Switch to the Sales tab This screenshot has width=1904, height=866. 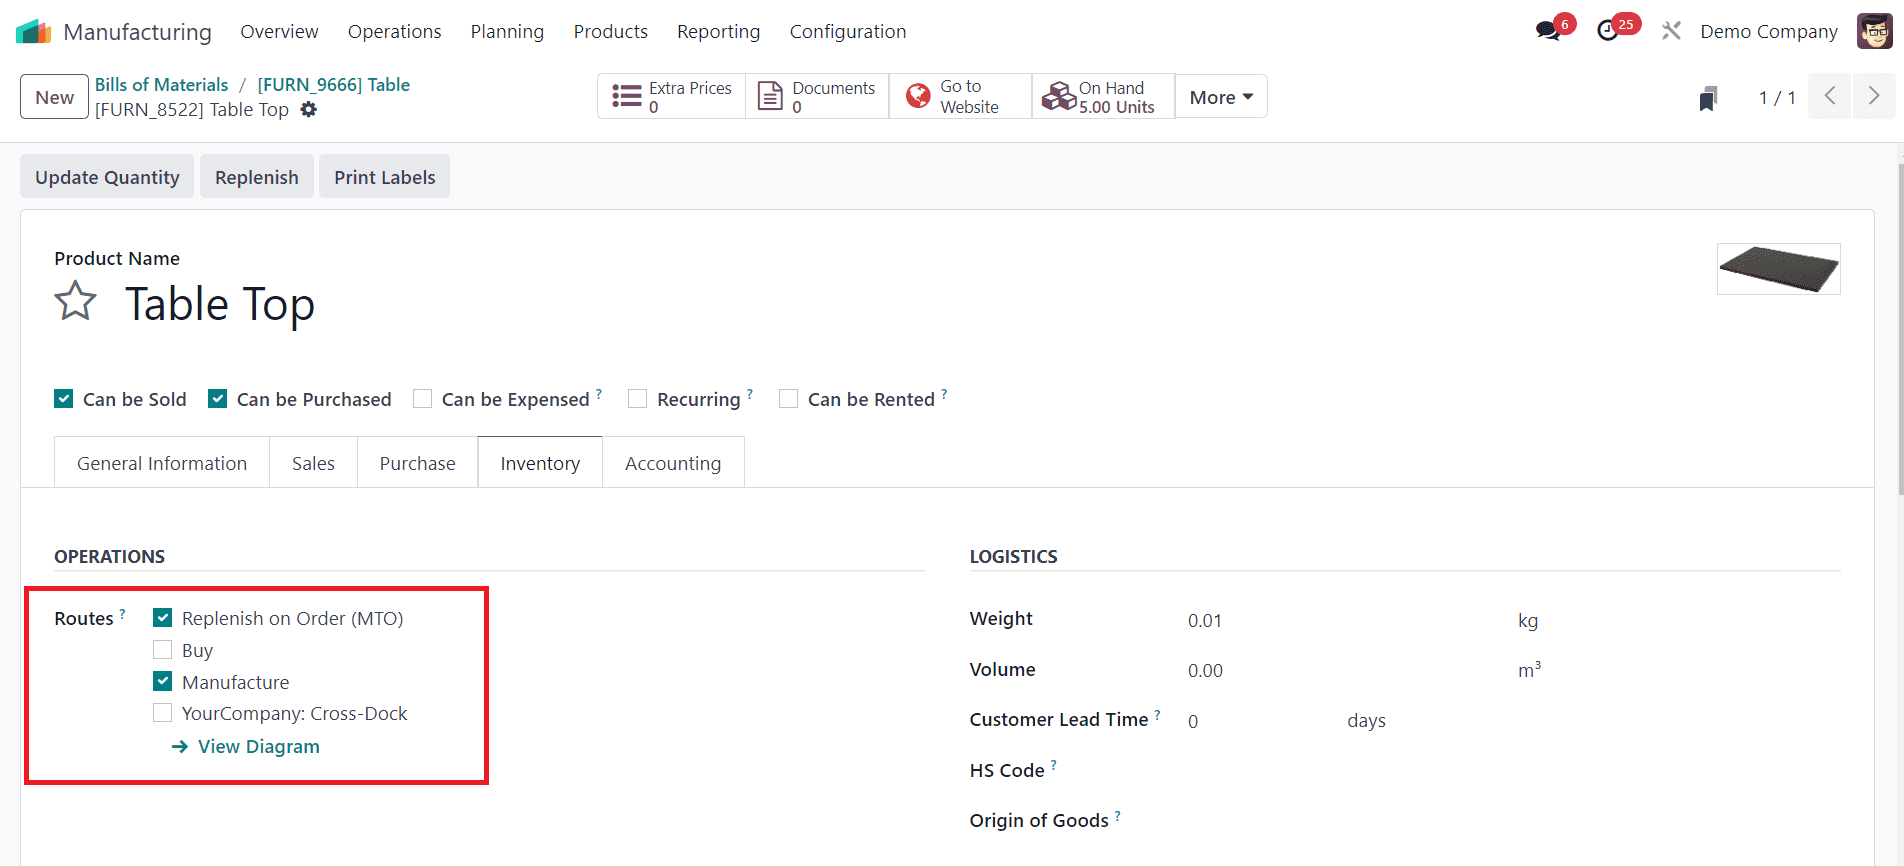313,463
